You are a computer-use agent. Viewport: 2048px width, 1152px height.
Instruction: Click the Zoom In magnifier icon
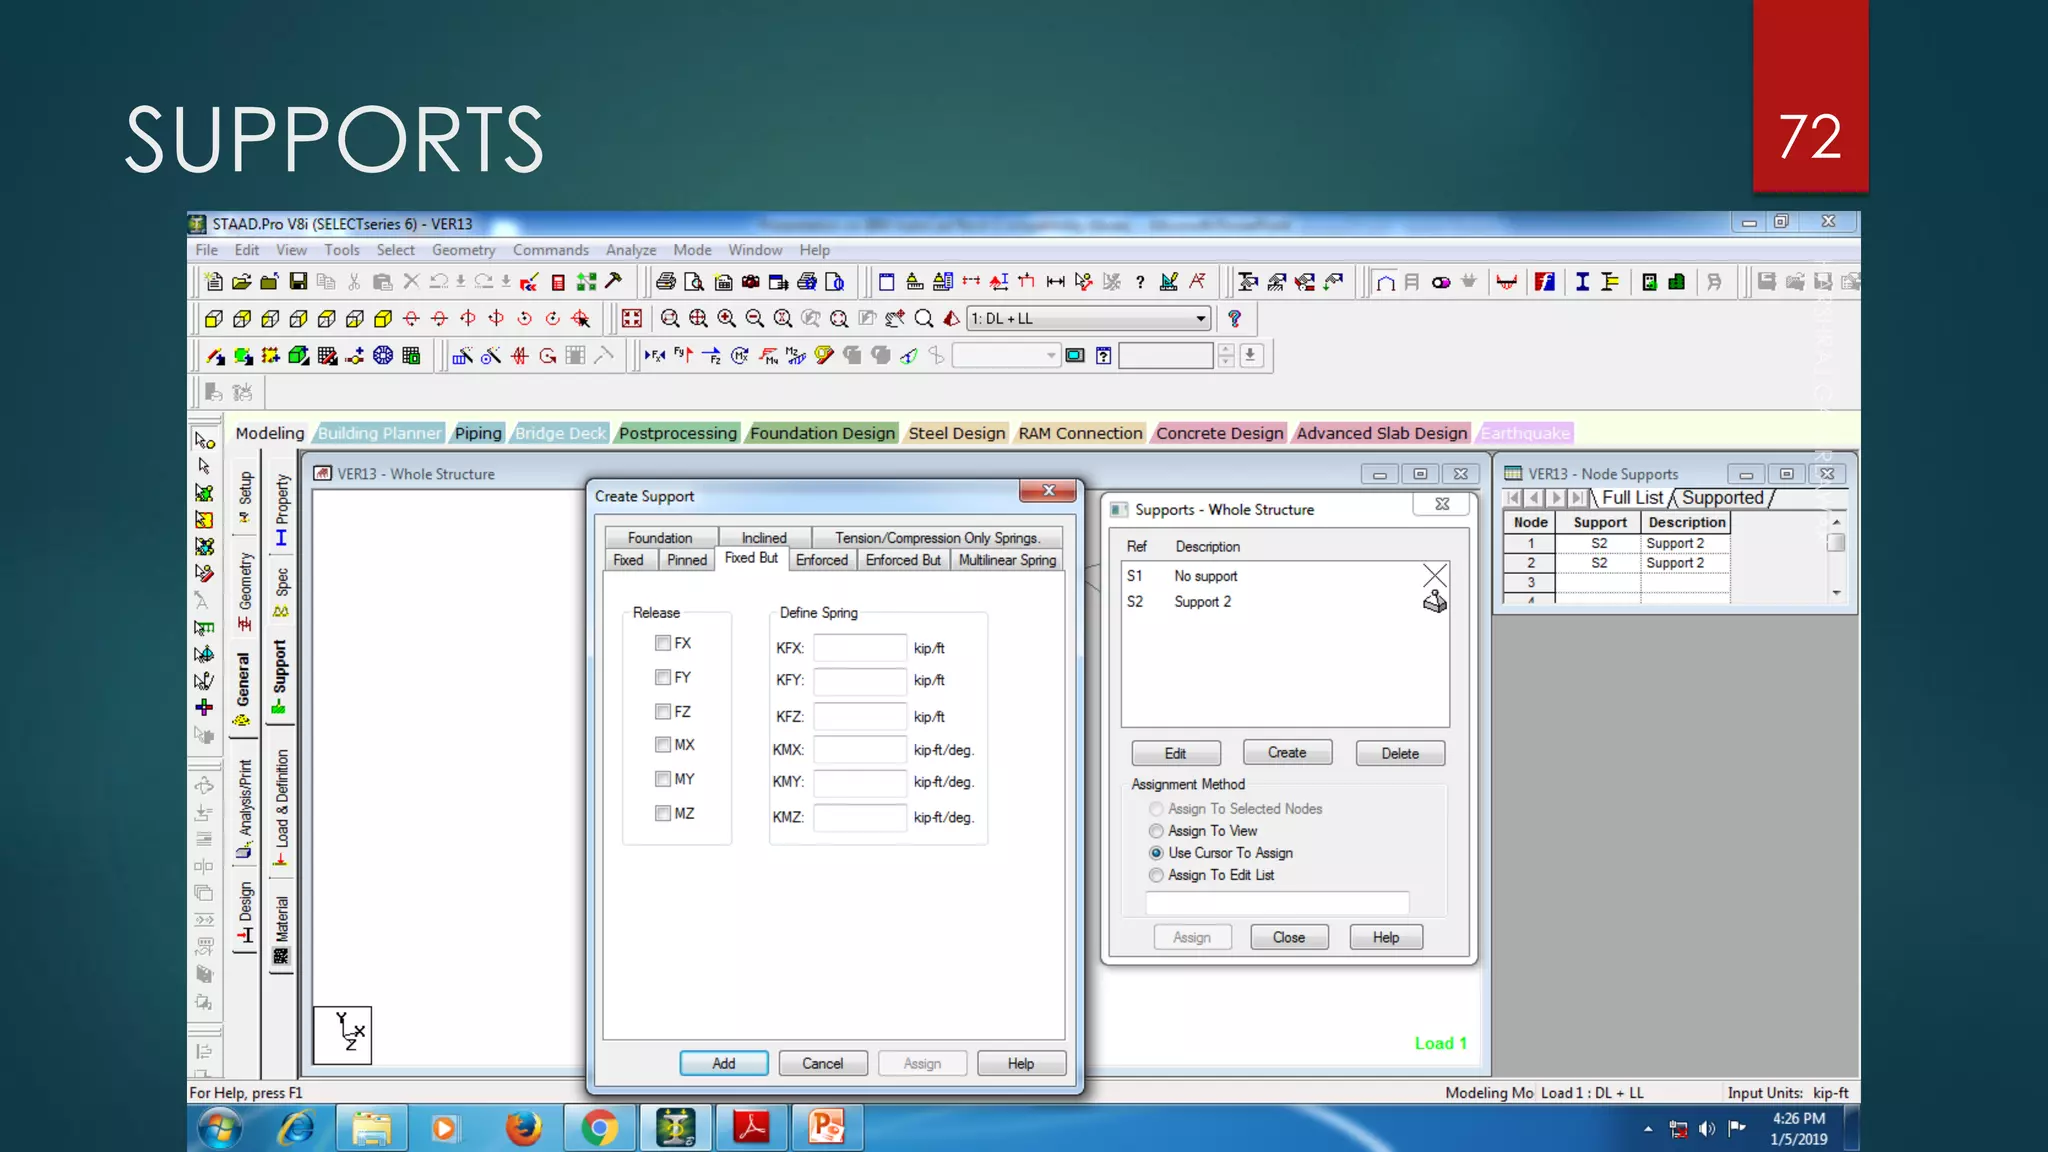726,319
